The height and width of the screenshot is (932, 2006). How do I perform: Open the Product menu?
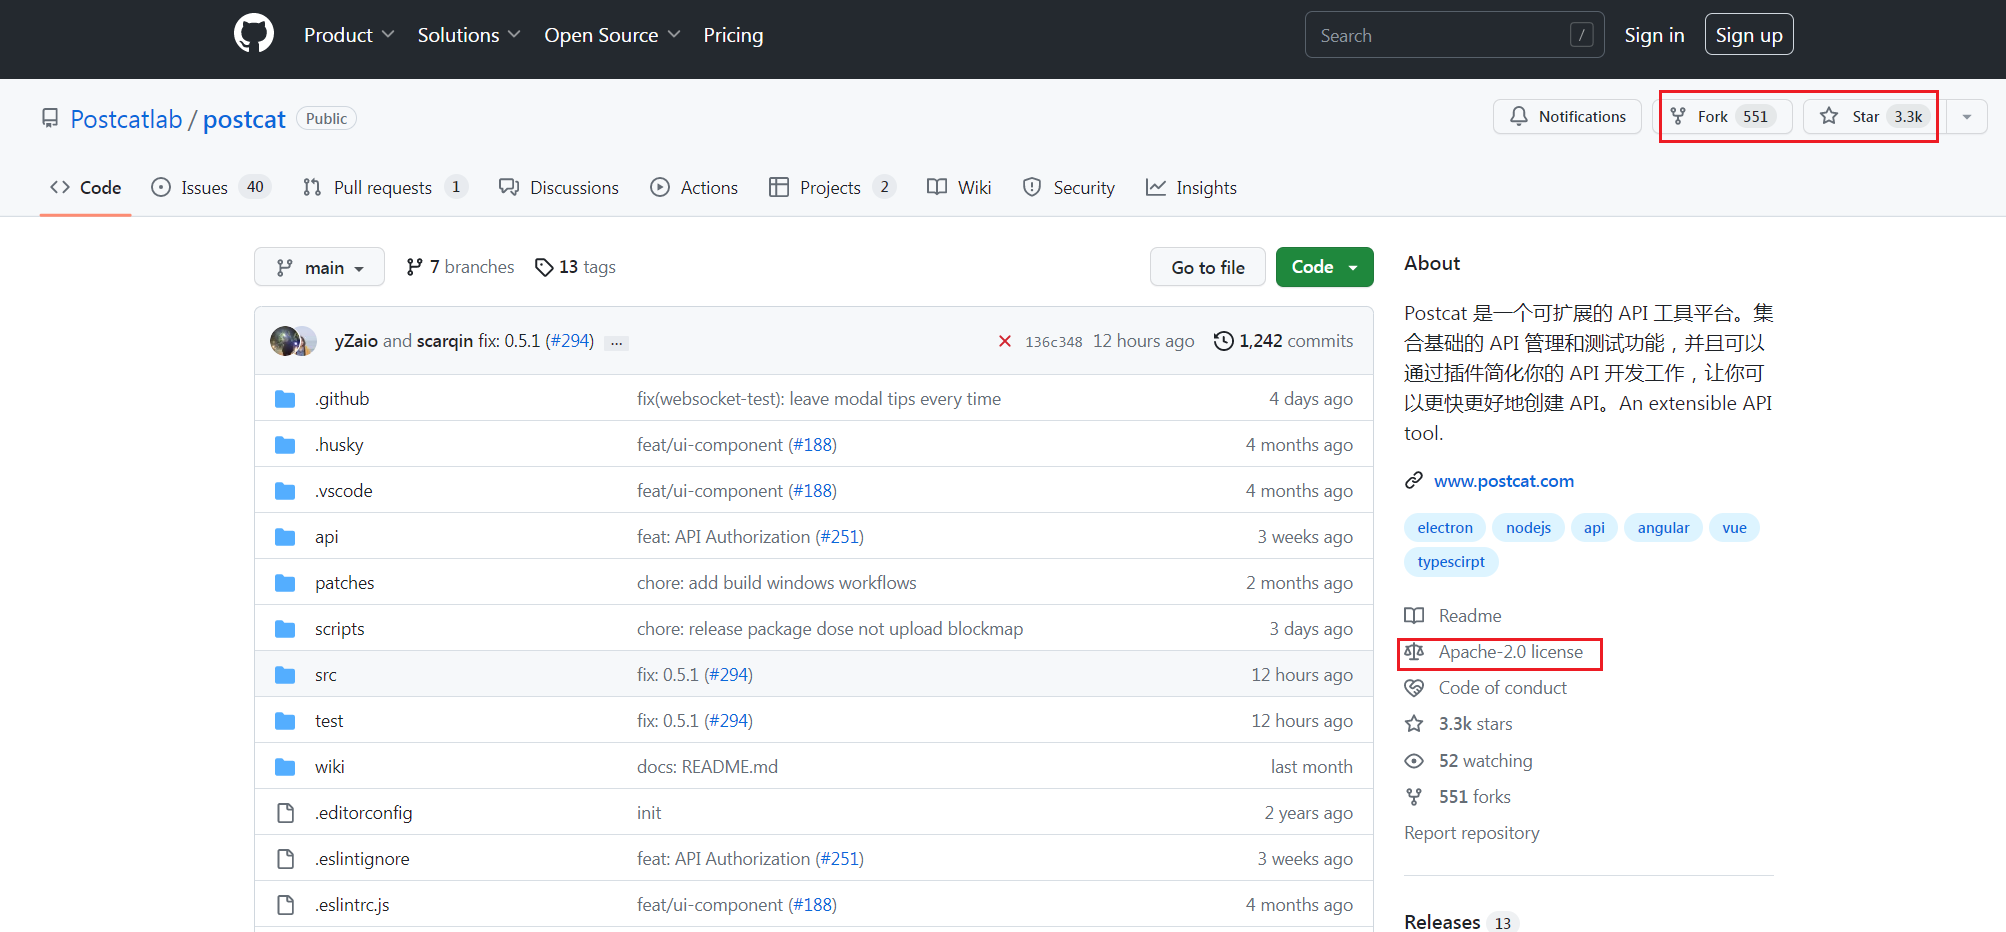pos(349,35)
